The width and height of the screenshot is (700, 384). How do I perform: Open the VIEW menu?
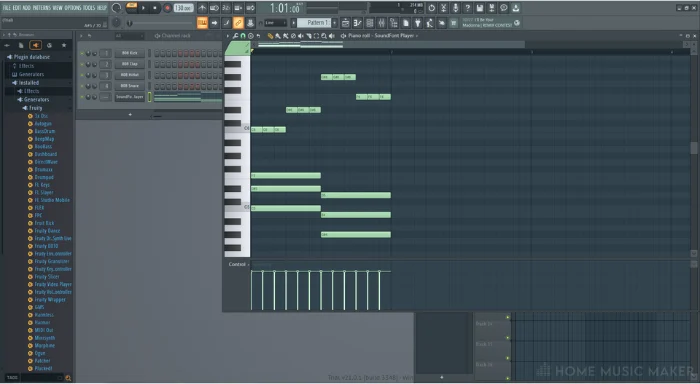pyautogui.click(x=57, y=8)
